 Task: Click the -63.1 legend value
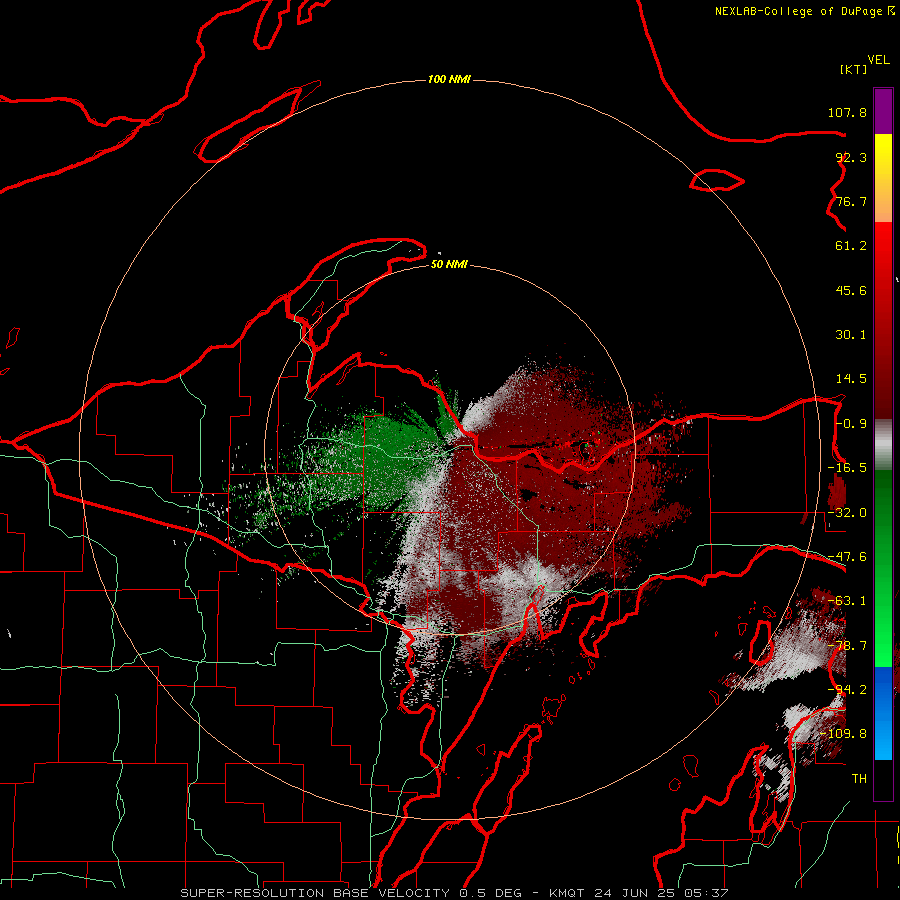pyautogui.click(x=847, y=601)
